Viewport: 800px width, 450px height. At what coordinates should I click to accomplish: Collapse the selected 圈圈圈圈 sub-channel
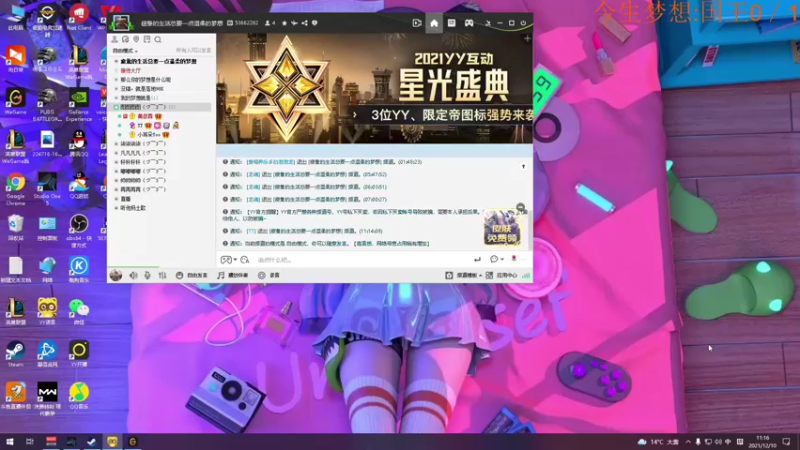pos(116,107)
